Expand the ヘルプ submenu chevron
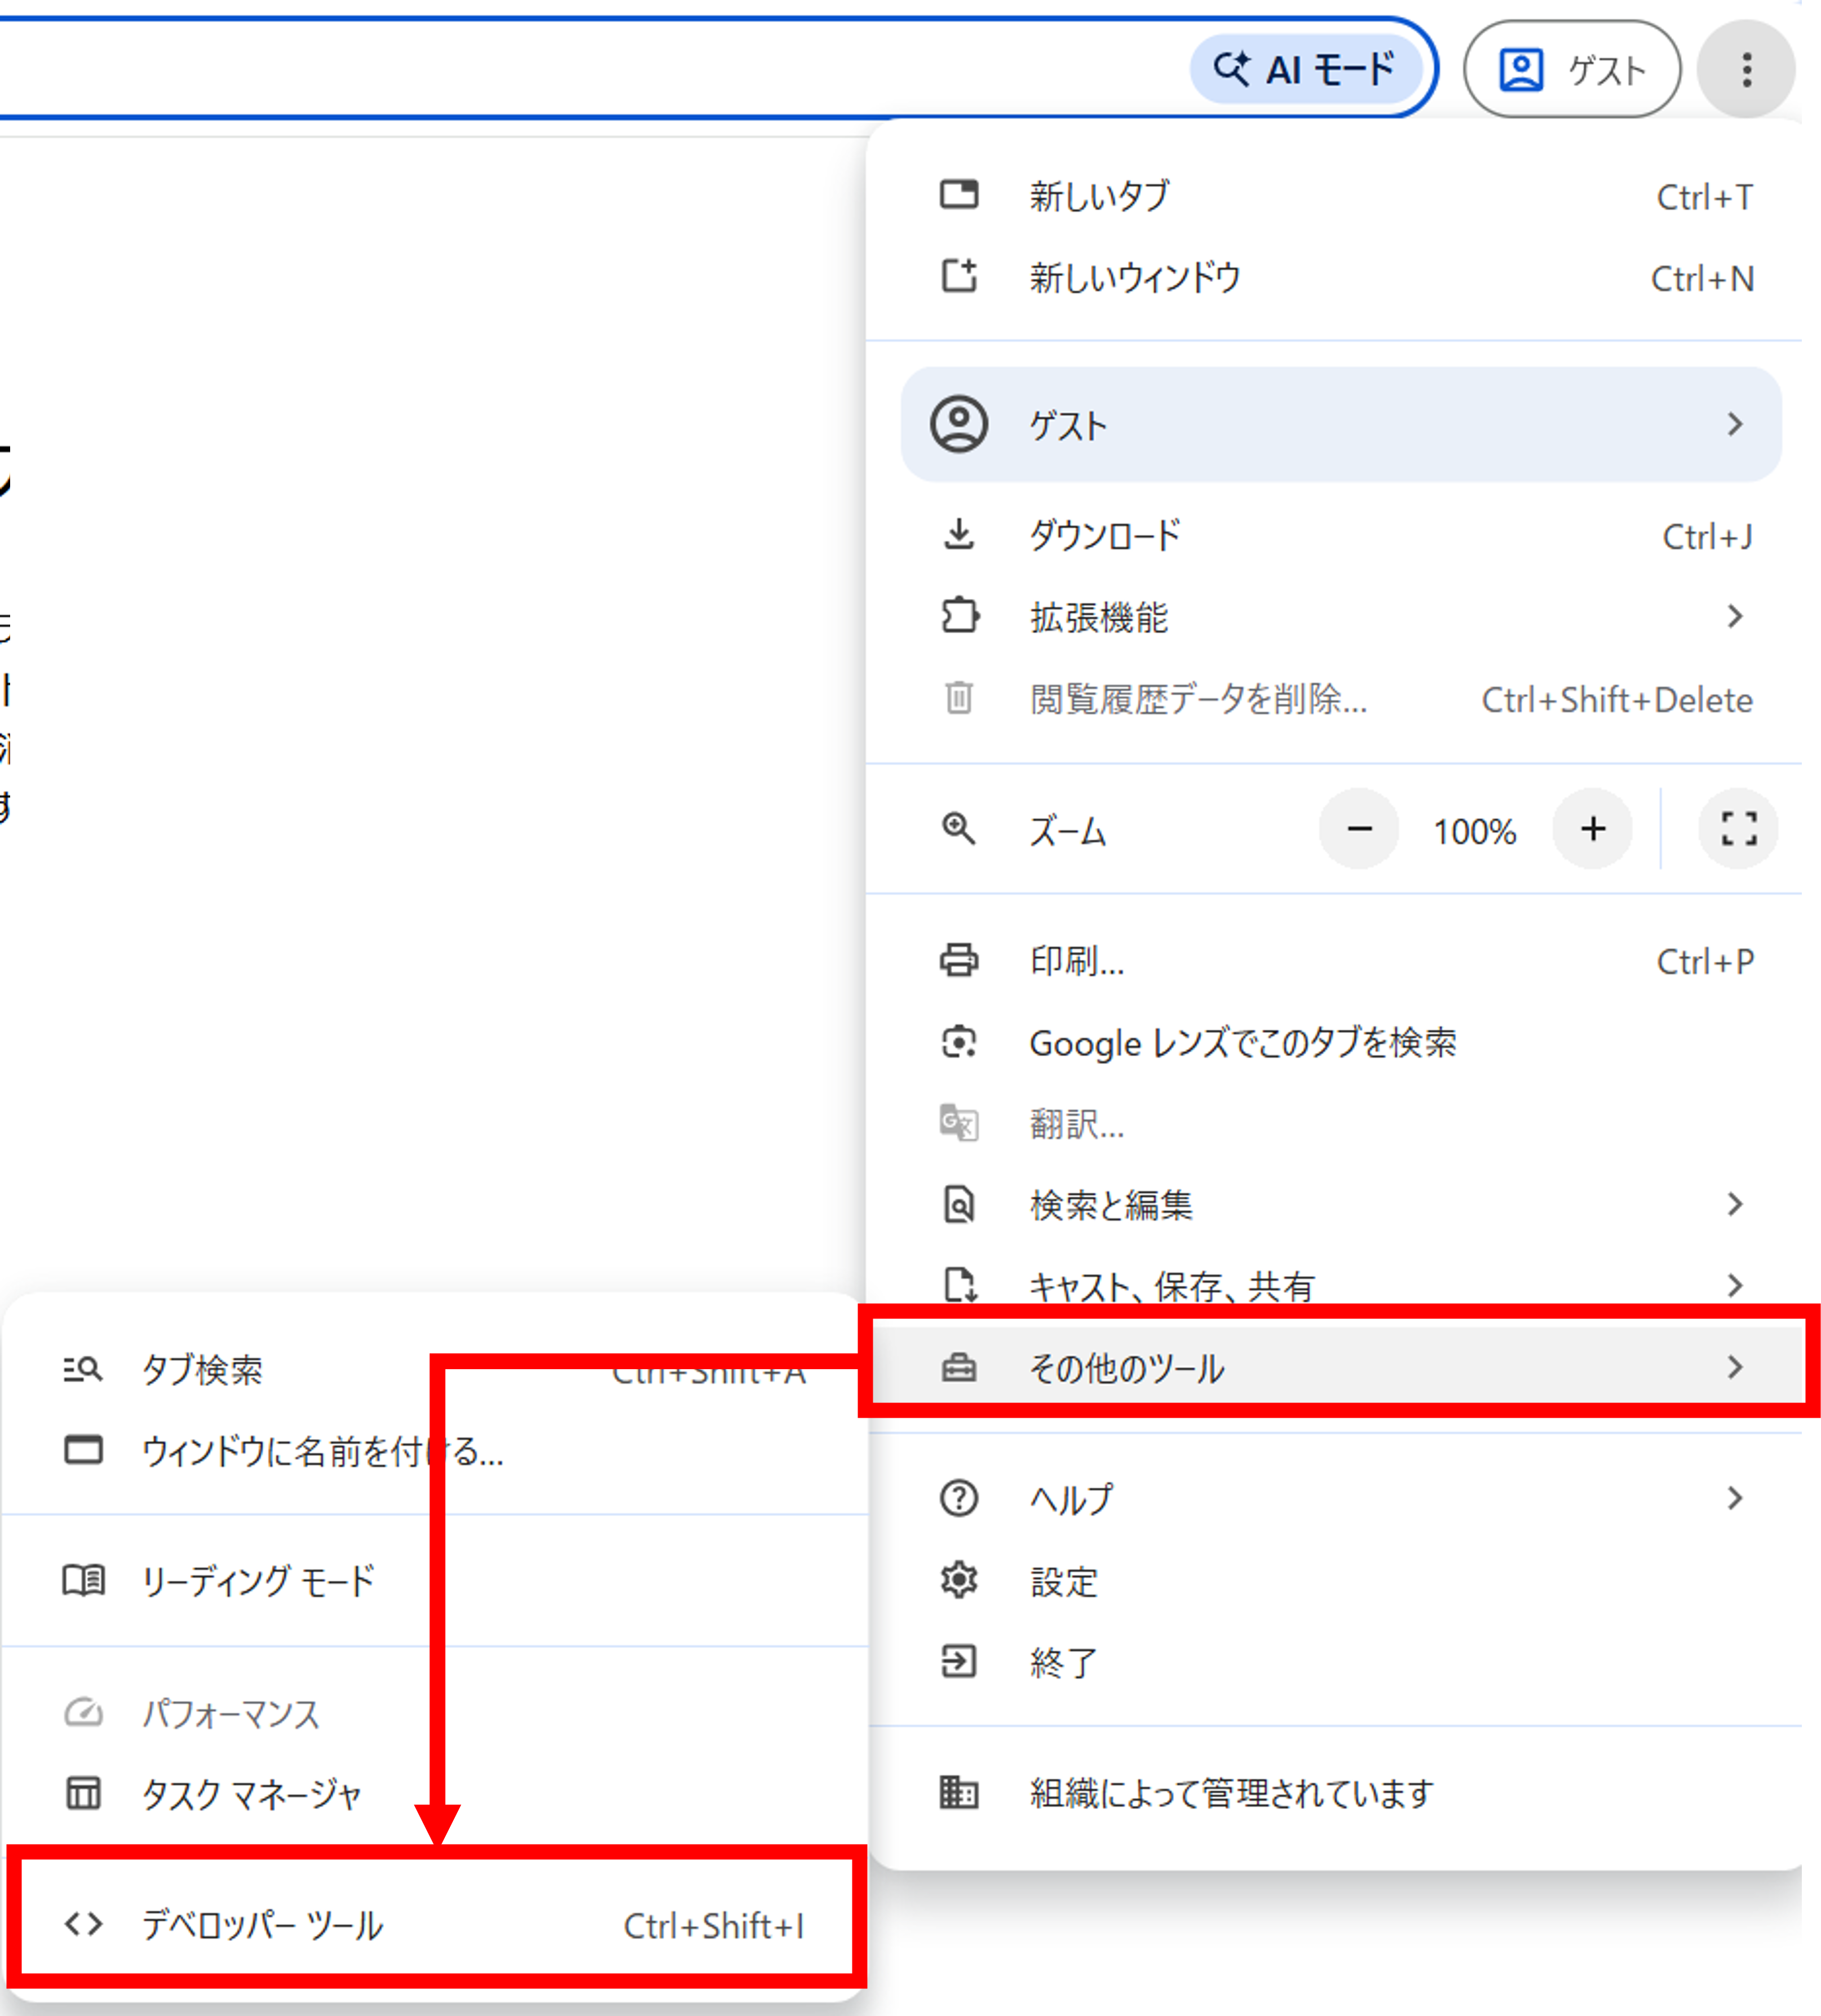 pyautogui.click(x=1735, y=1498)
